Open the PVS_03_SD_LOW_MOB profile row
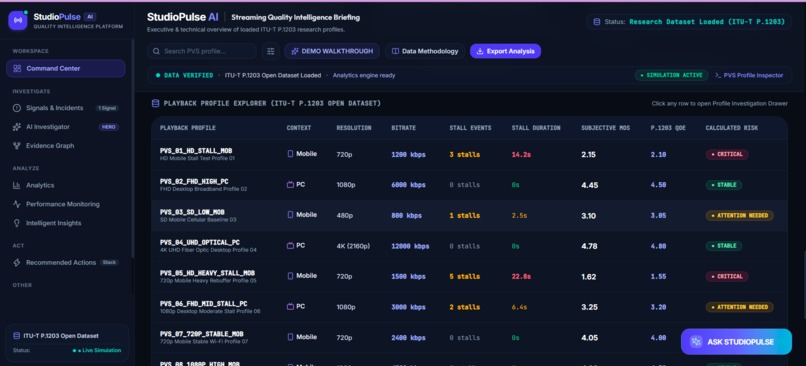The height and width of the screenshot is (366, 806). (469, 215)
